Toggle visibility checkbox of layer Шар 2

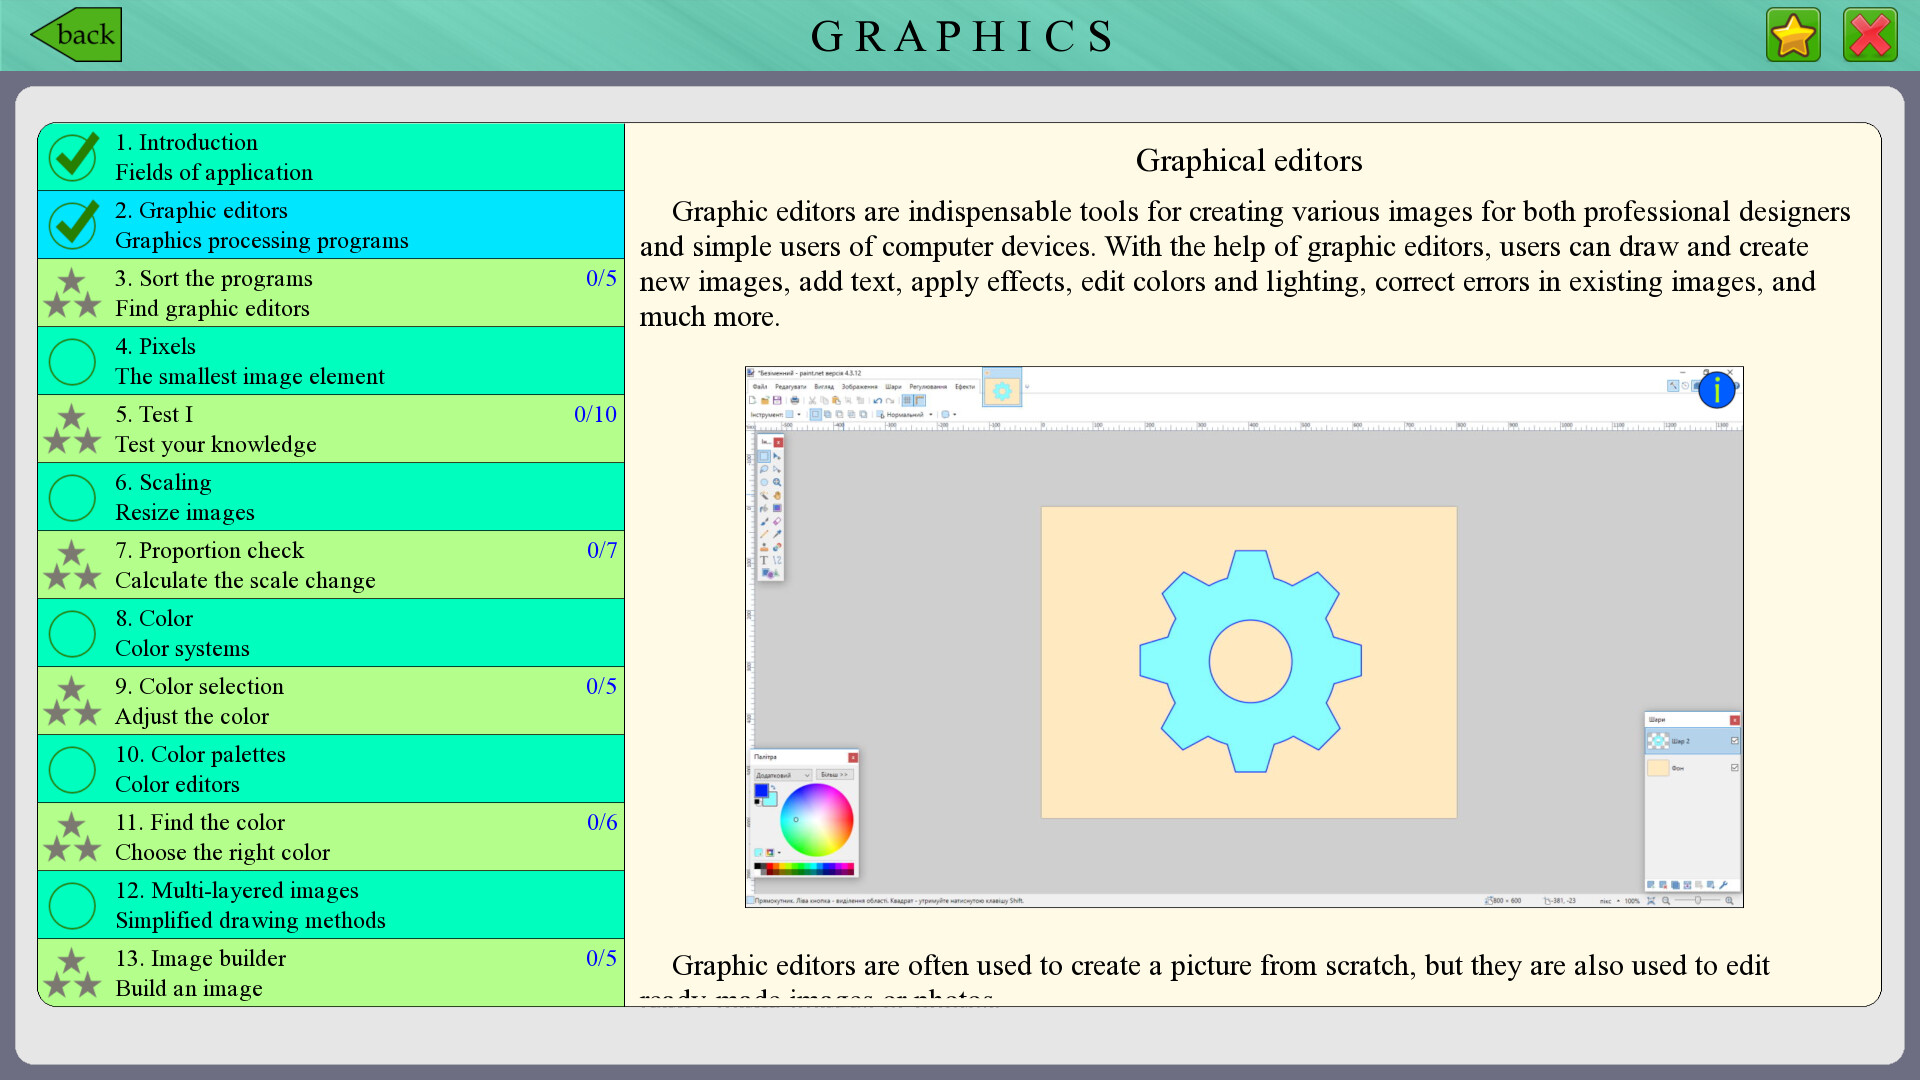(x=1735, y=740)
